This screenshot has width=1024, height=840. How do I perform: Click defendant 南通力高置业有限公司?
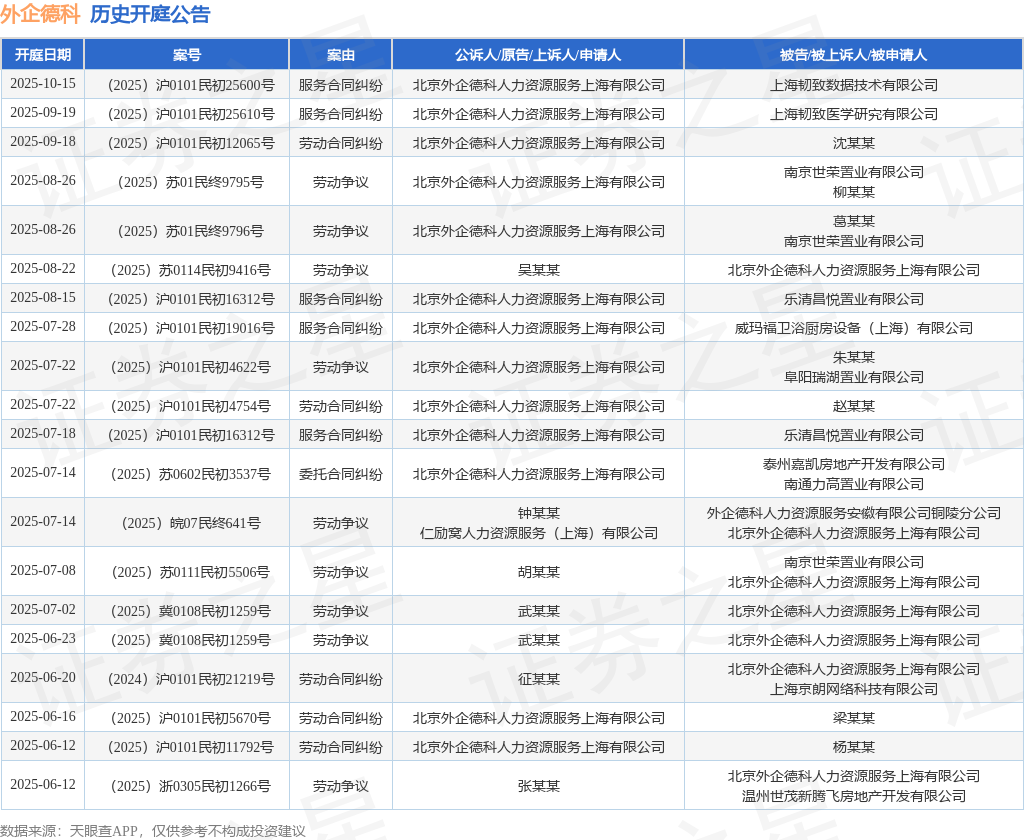click(854, 484)
